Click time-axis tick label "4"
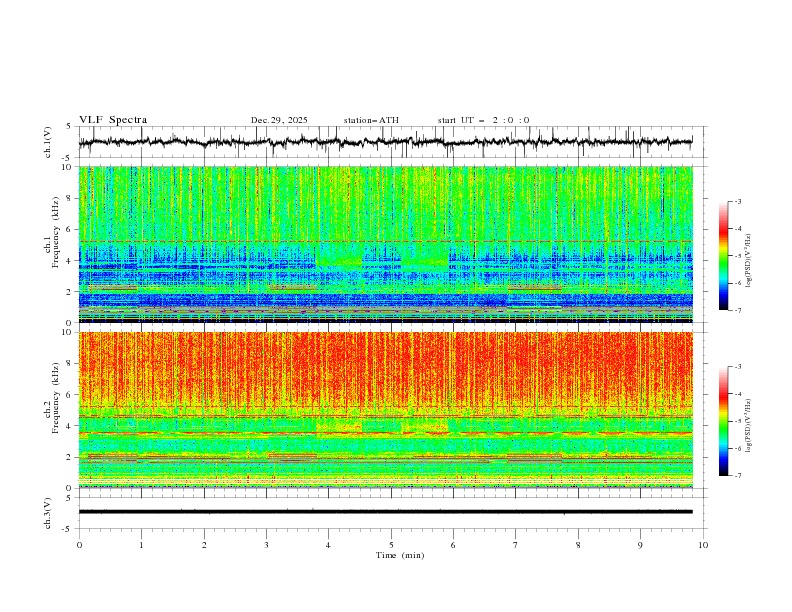Viewport: 792px width, 612px height. [328, 545]
